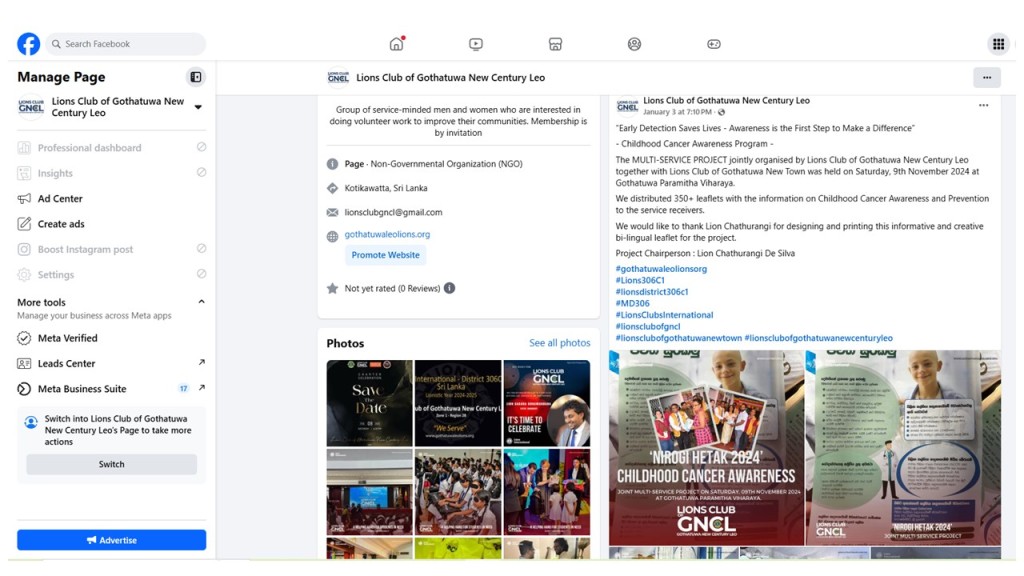Open page header three-dot menu
The height and width of the screenshot is (576, 1024).
pos(987,78)
